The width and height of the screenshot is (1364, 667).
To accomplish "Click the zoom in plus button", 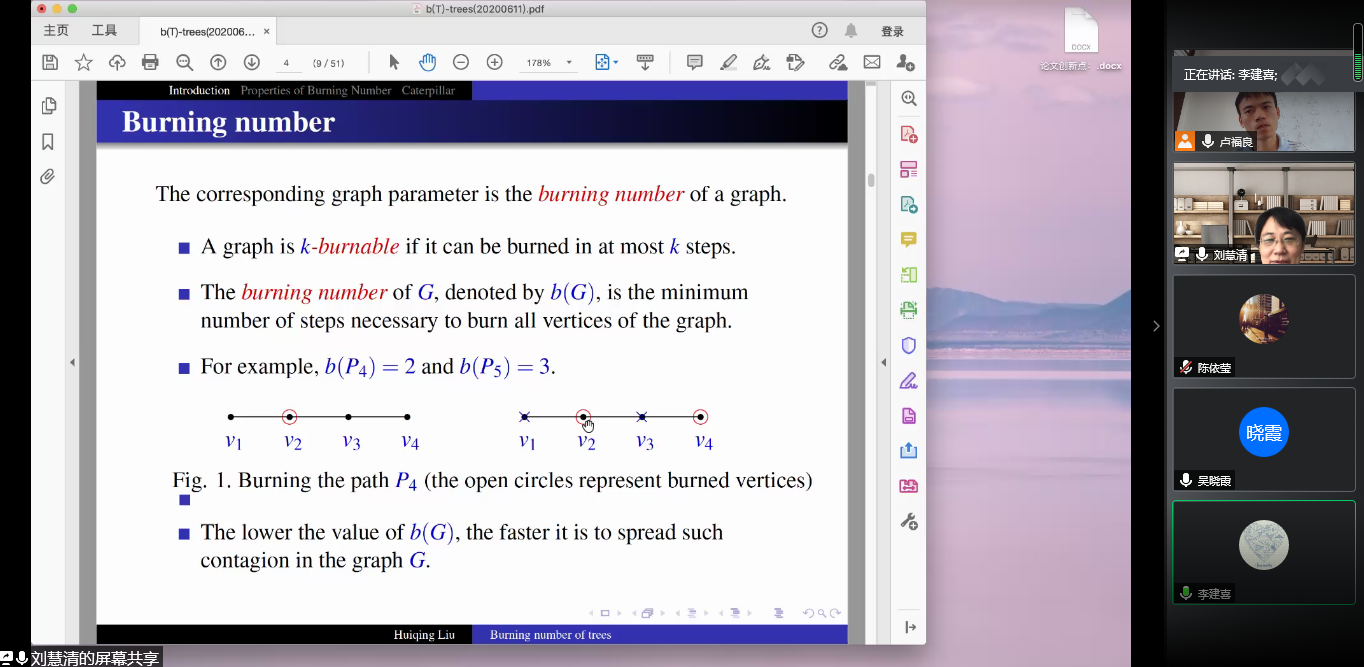I will pos(494,62).
